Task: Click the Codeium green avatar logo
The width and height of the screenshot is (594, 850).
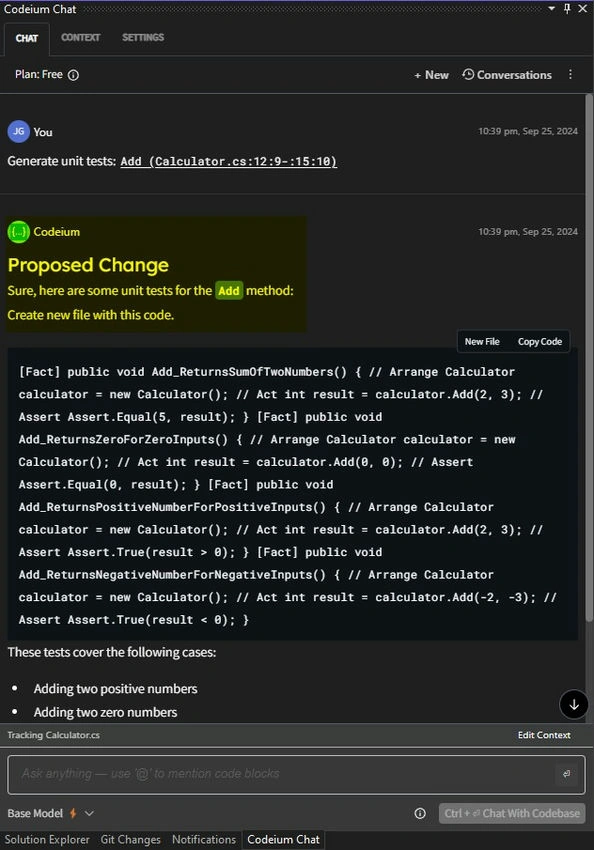Action: pyautogui.click(x=18, y=232)
